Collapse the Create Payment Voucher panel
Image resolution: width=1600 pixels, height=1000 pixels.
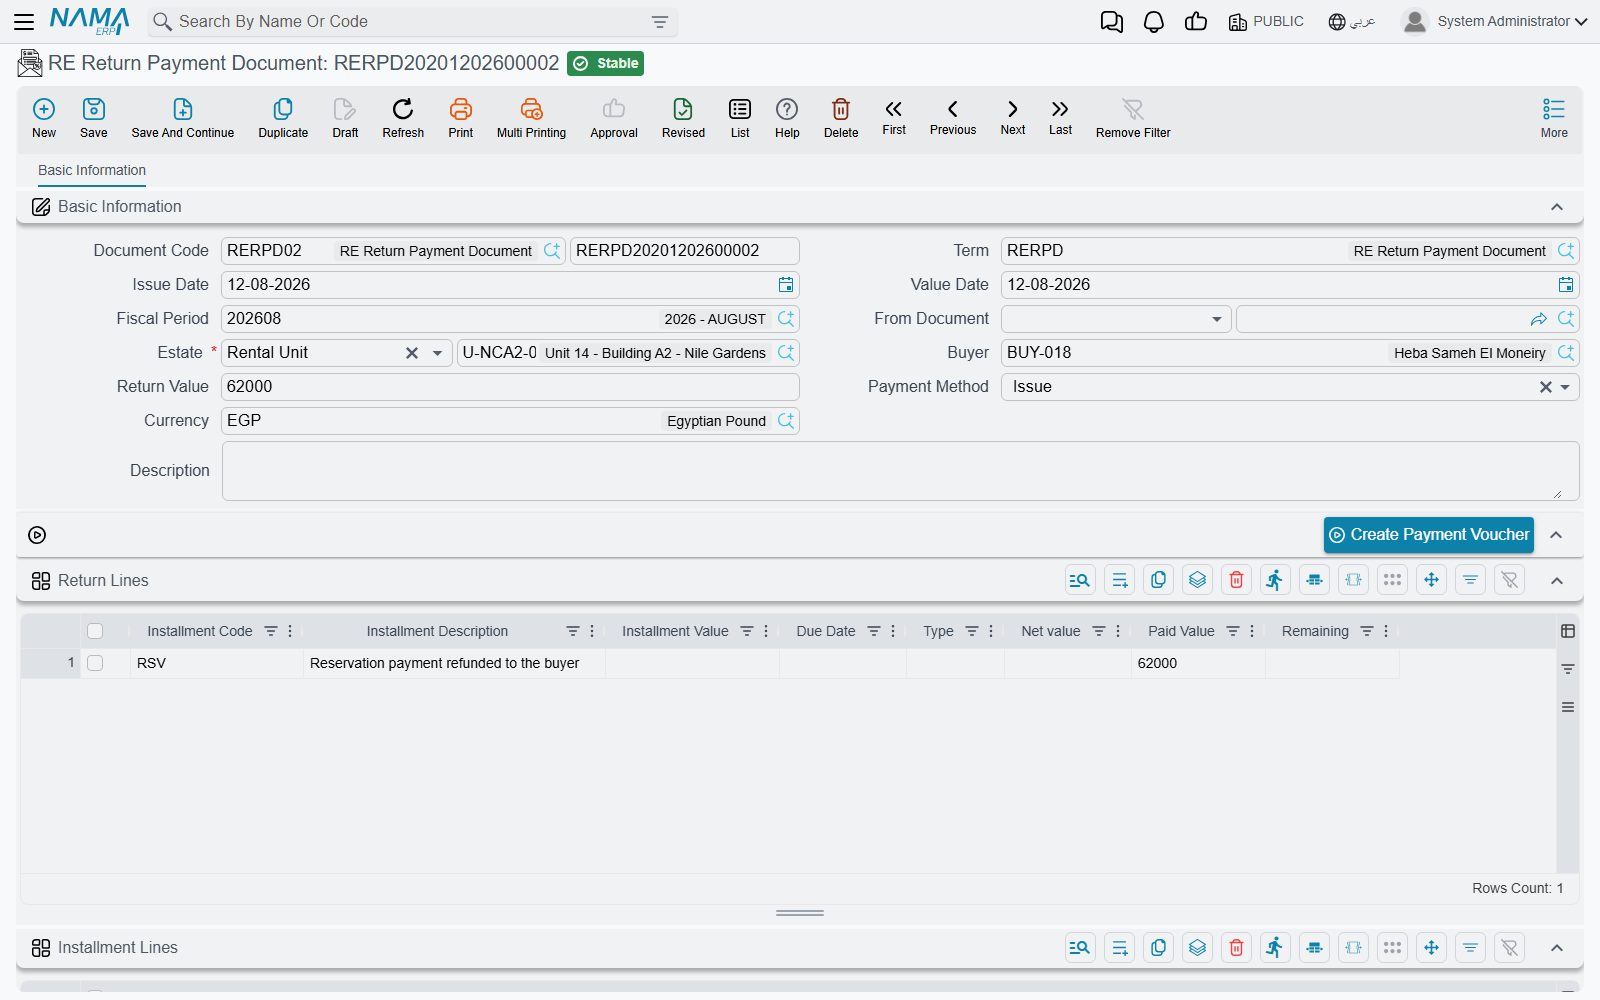tap(1556, 535)
